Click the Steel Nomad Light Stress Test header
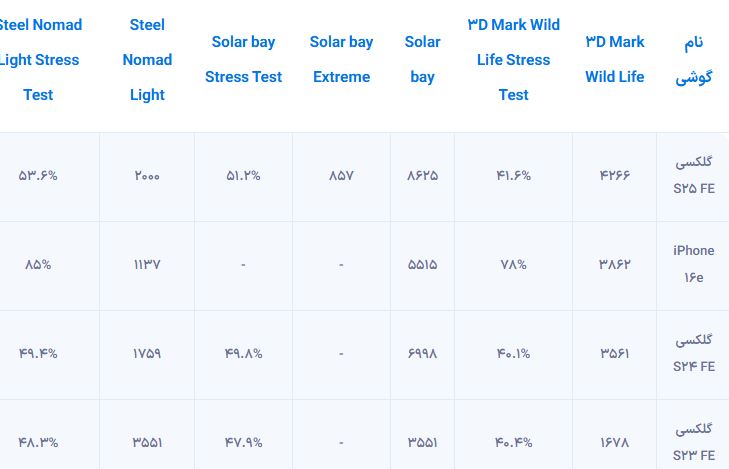This screenshot has width=729, height=469. [x=40, y=59]
